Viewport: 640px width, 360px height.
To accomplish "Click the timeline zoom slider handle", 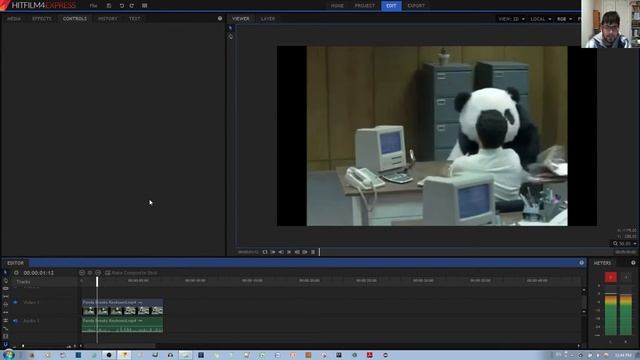I will (23, 346).
